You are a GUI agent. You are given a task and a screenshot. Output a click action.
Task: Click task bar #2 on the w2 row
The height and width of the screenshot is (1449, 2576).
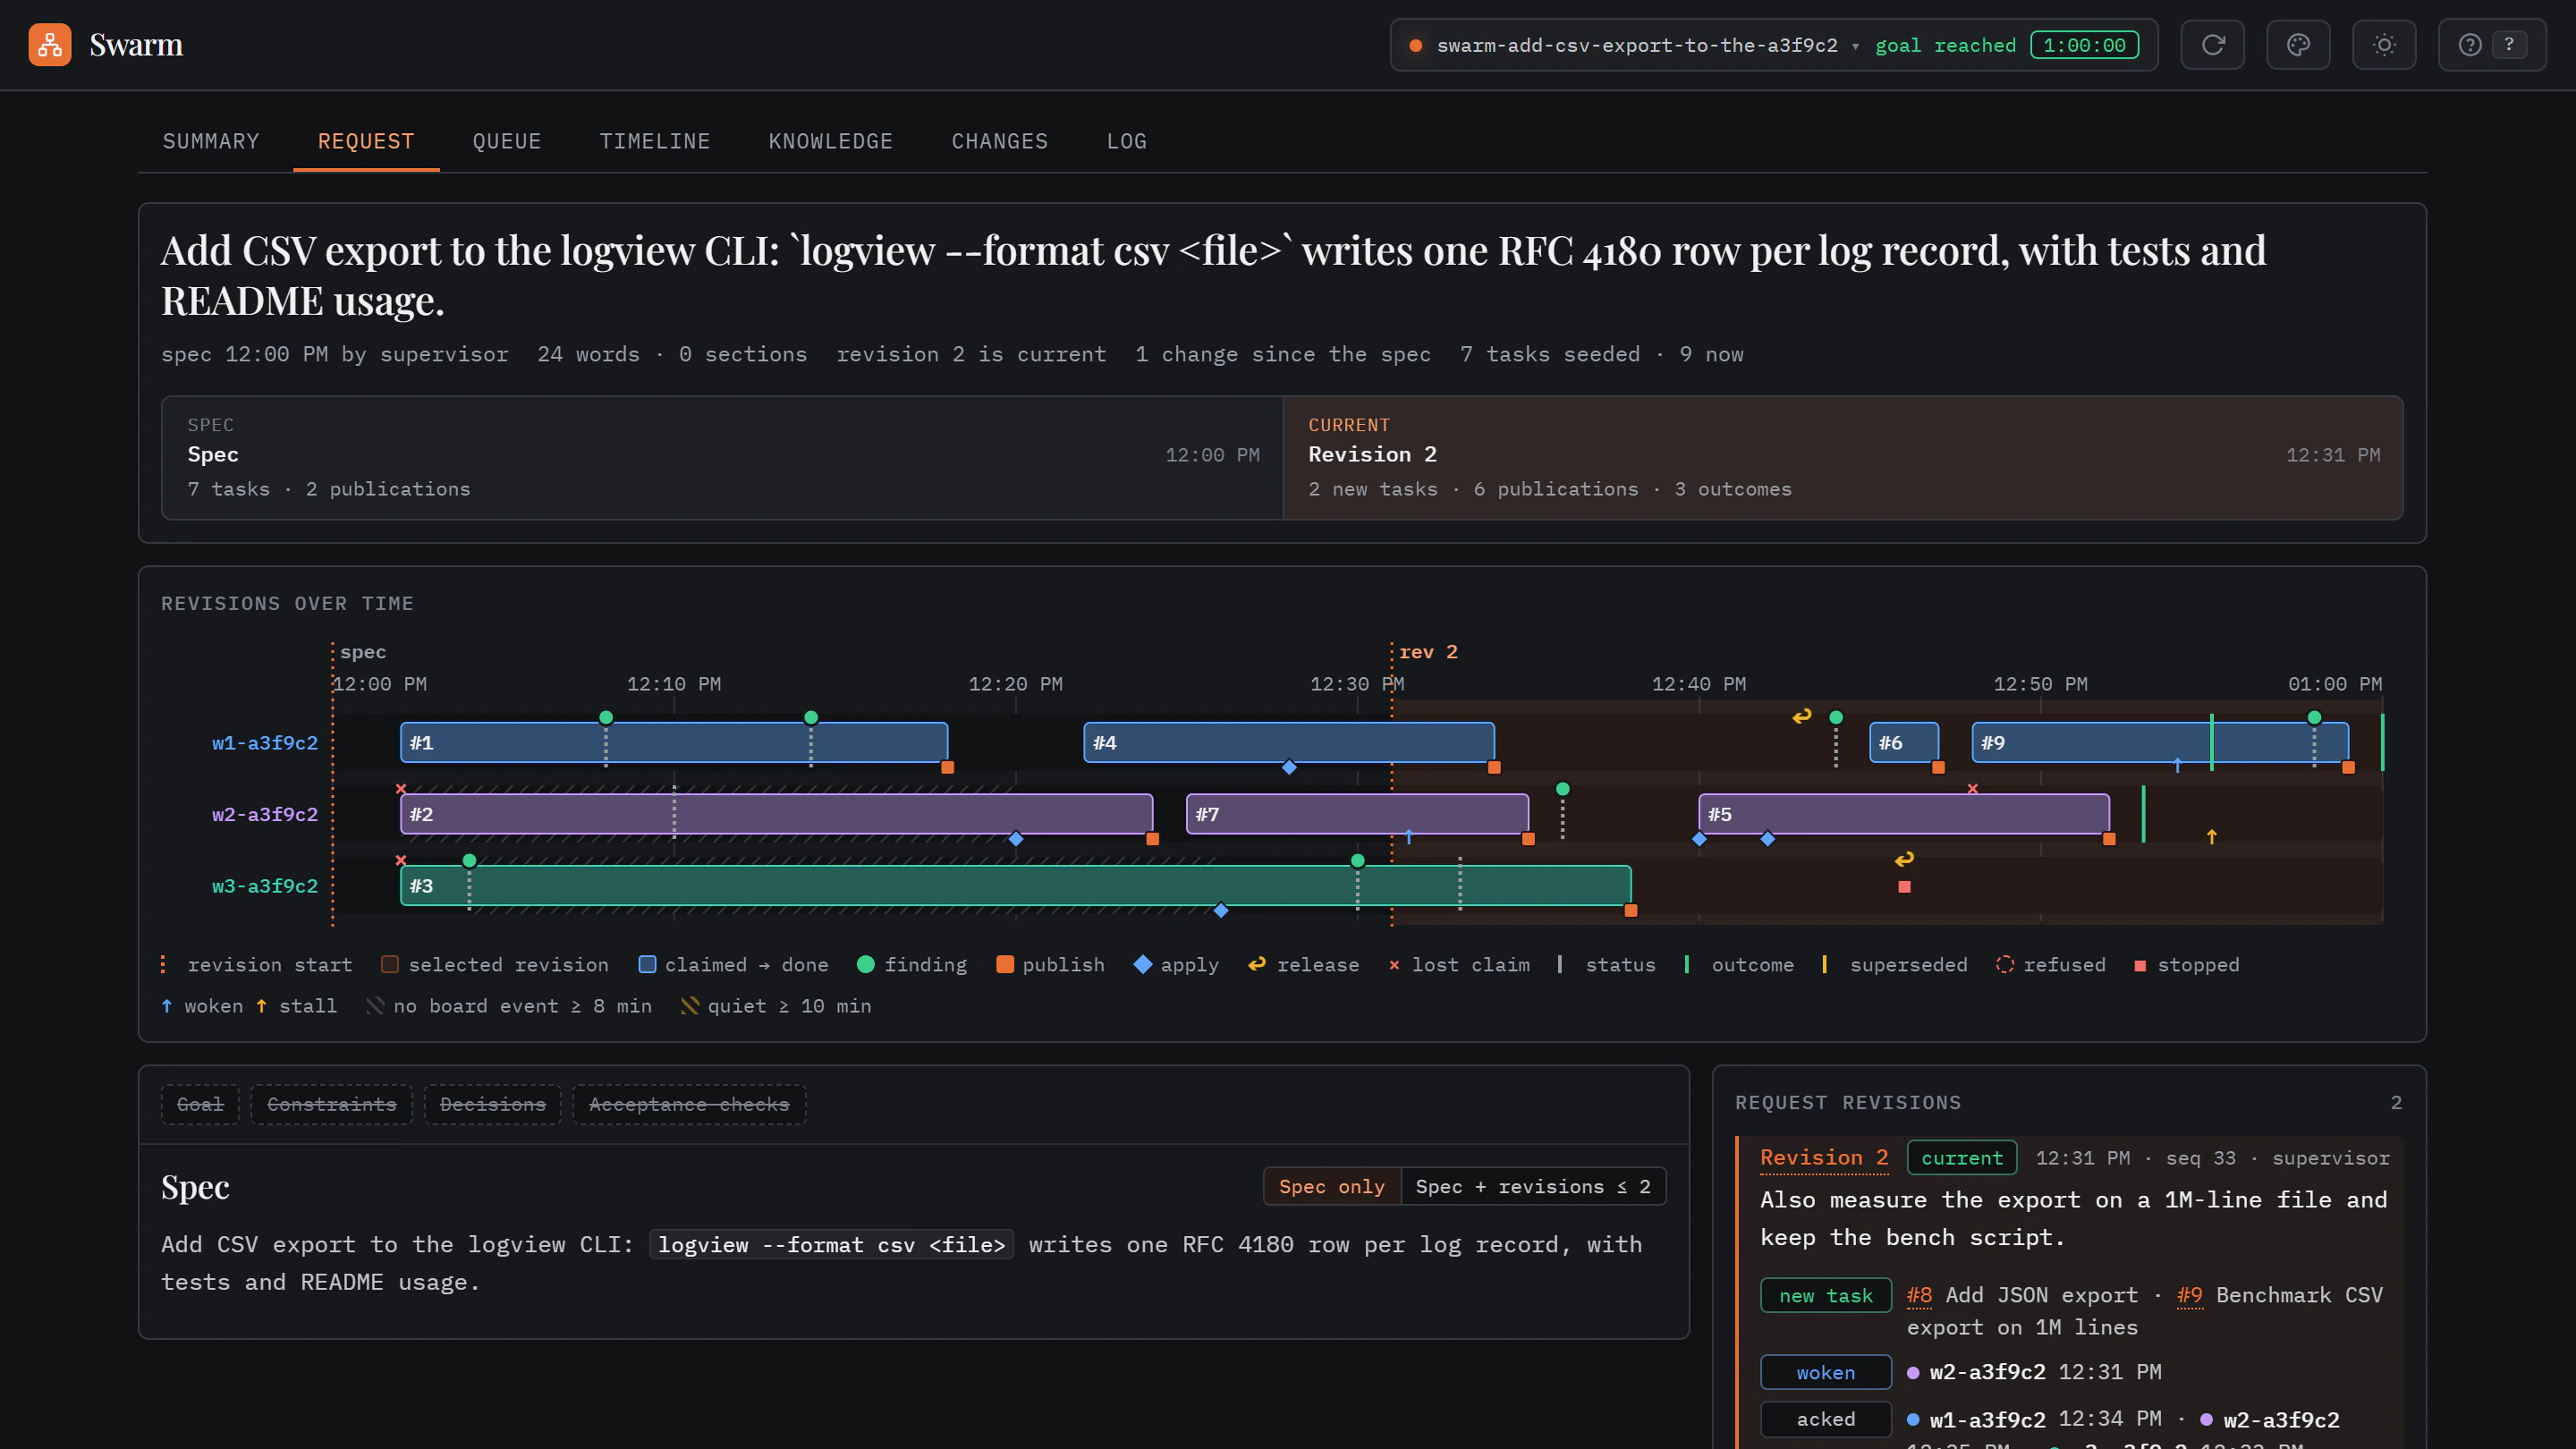coord(777,815)
